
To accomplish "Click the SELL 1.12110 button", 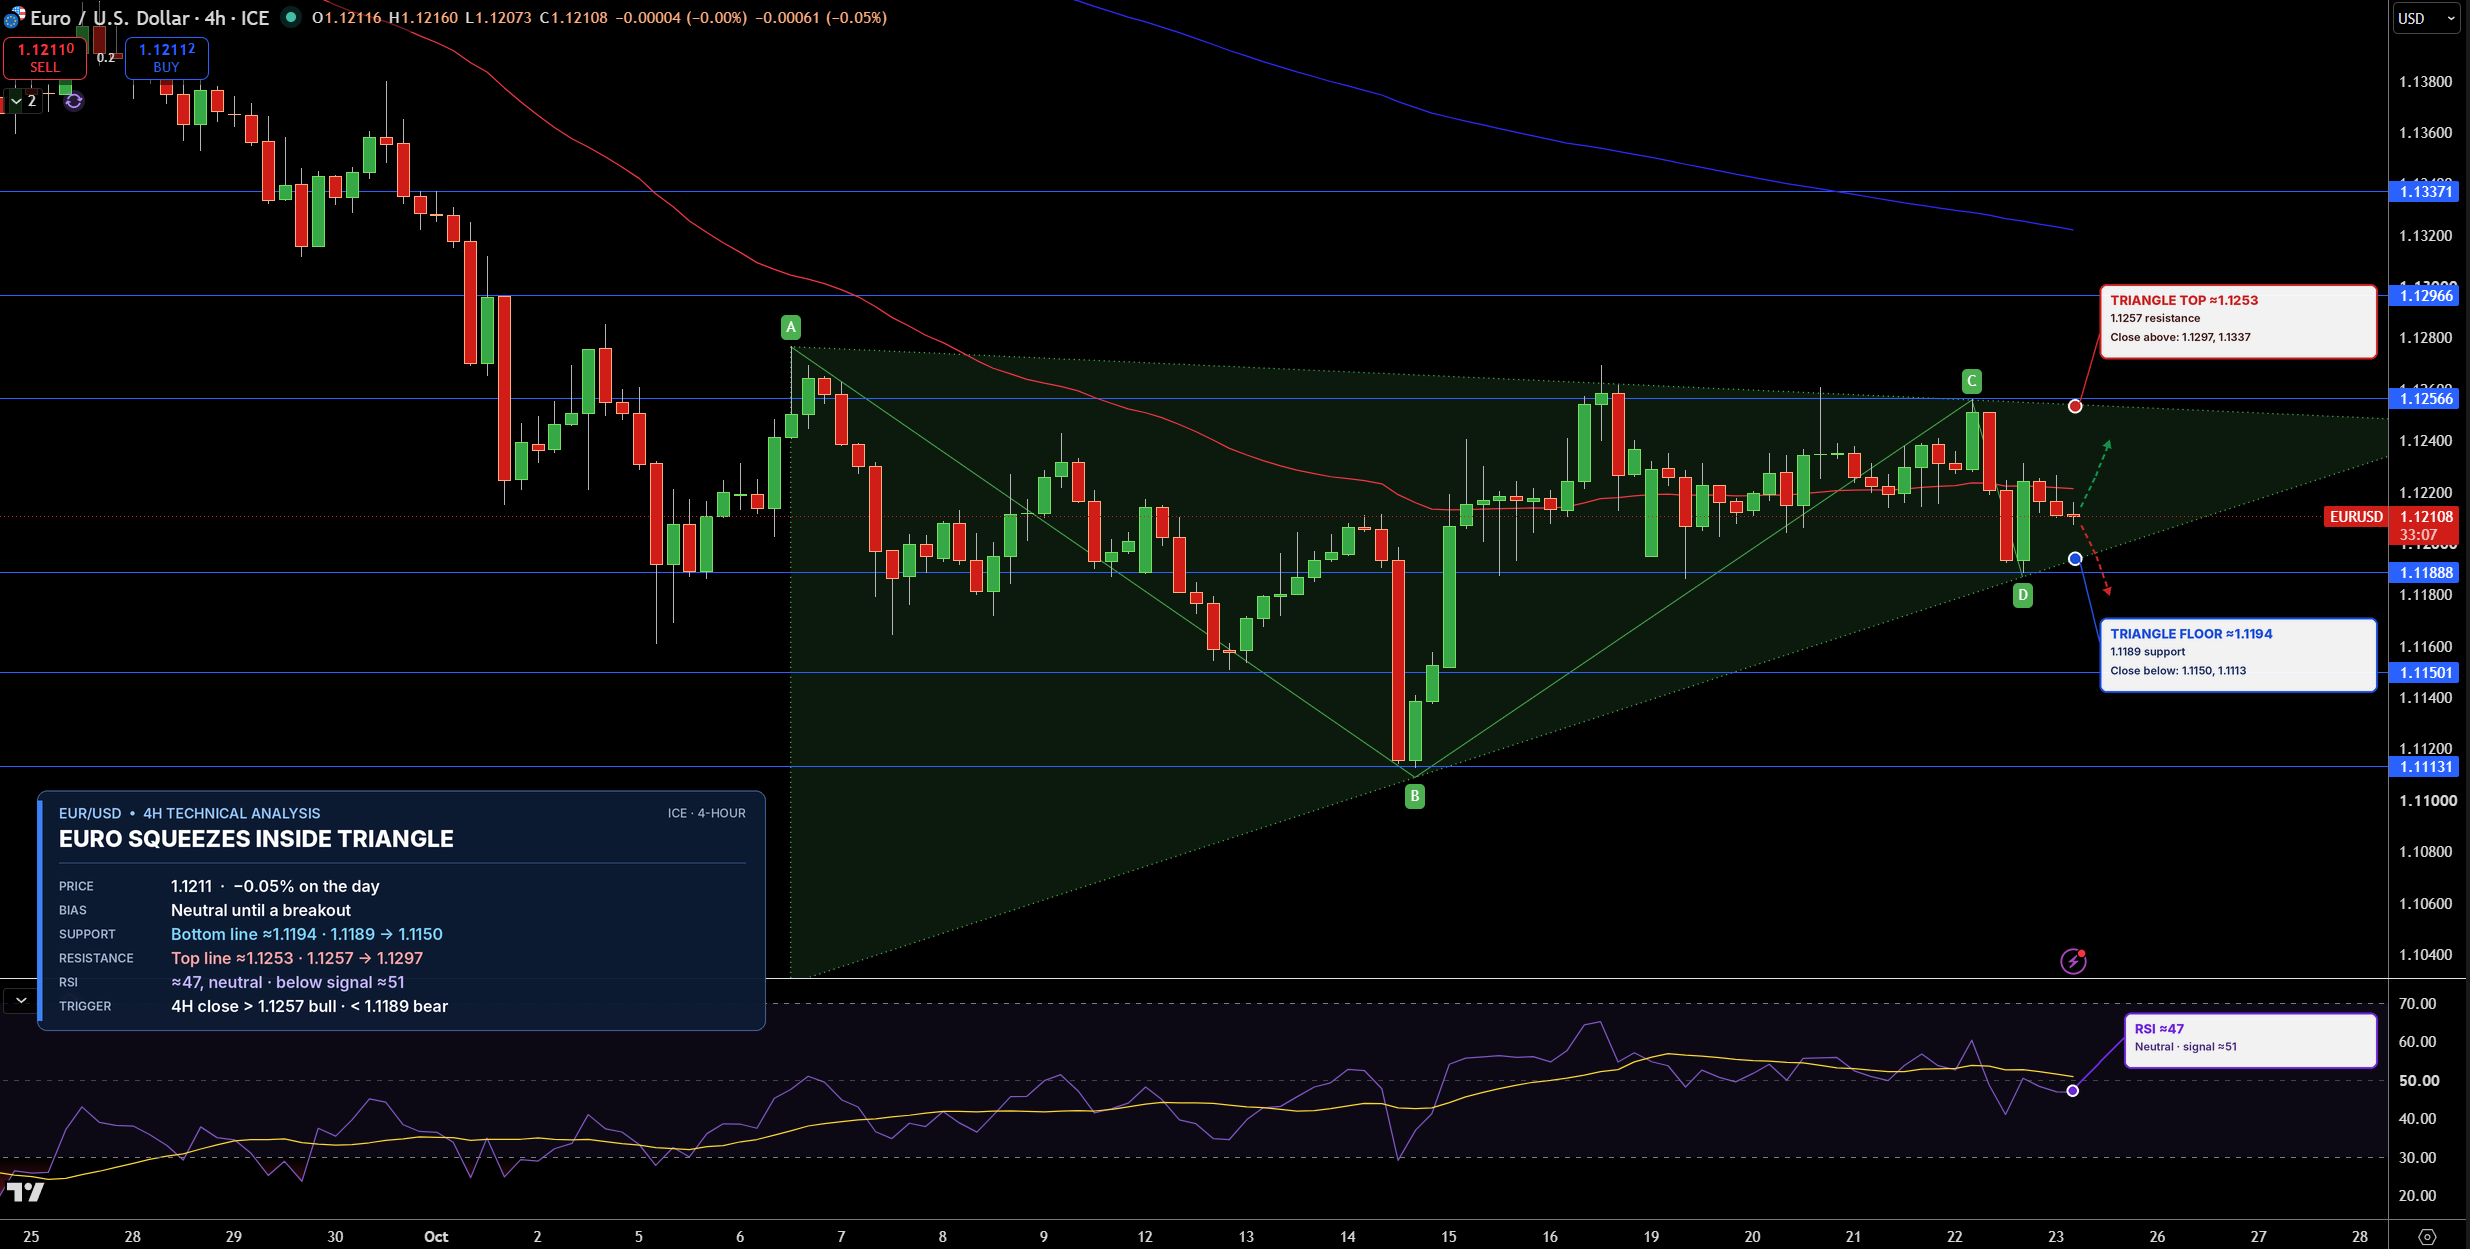I will [45, 58].
